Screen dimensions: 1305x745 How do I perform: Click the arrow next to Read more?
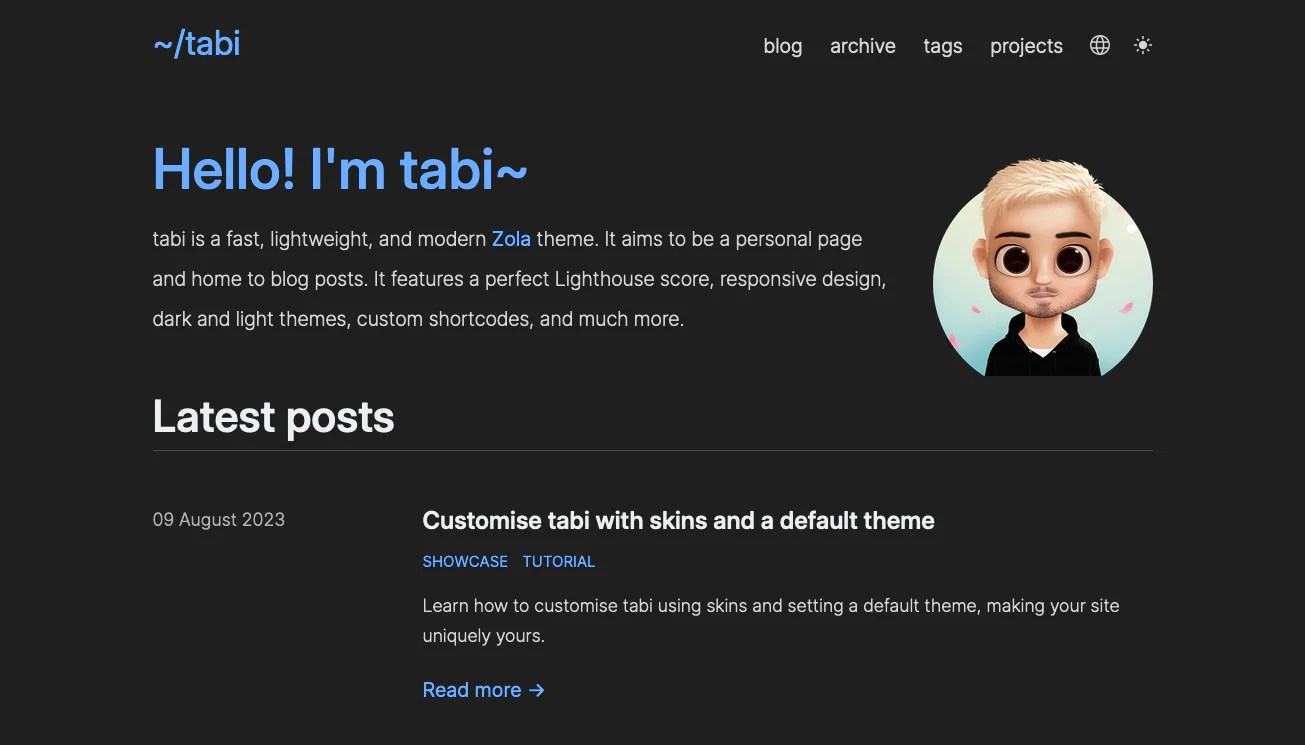(536, 690)
